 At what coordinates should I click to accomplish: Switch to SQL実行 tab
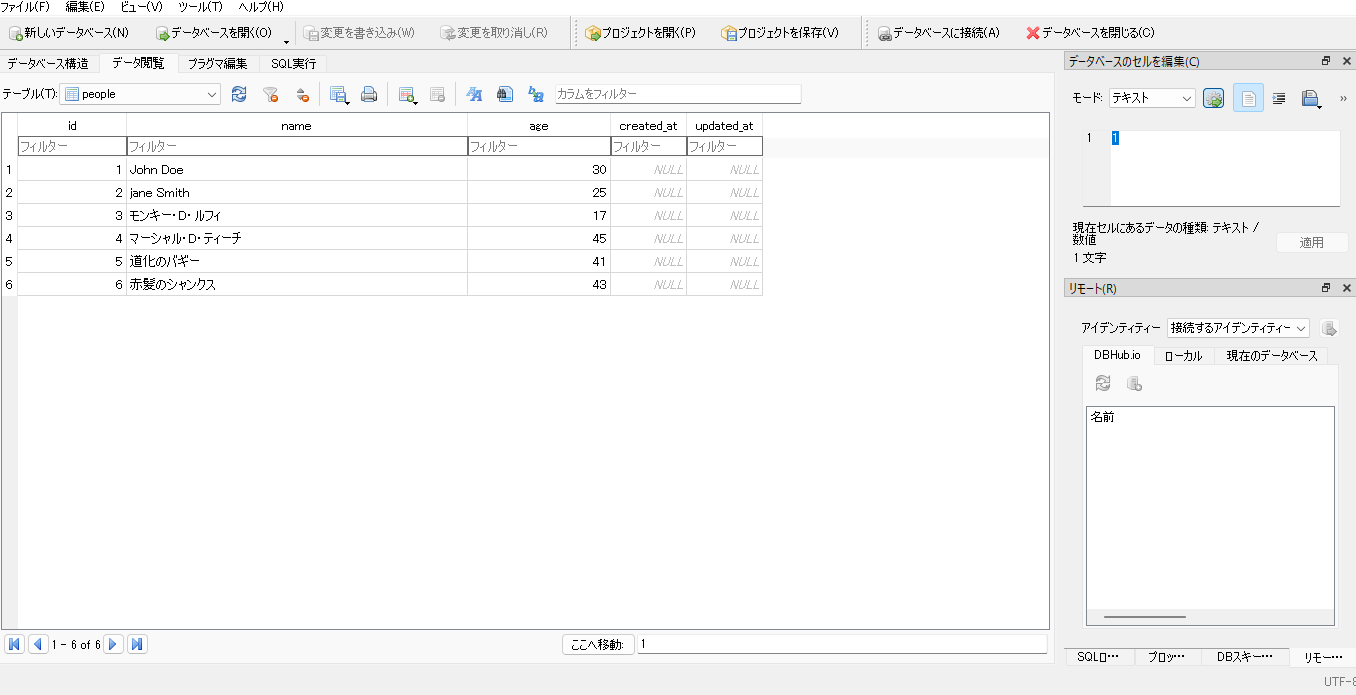coord(293,63)
